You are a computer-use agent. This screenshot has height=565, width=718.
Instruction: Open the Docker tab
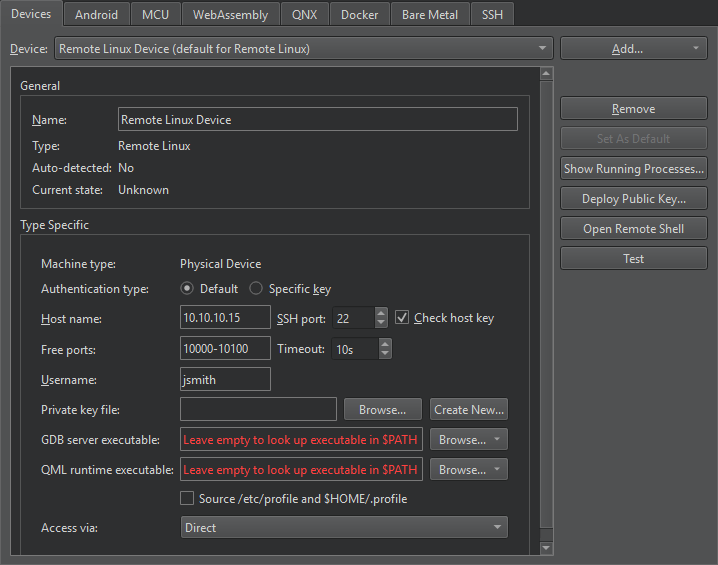pos(359,15)
